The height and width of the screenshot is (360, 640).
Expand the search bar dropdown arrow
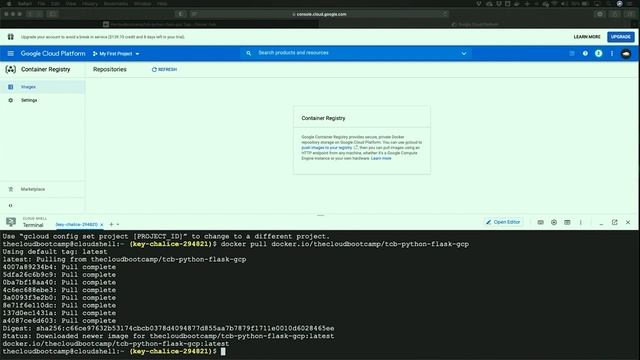tap(464, 53)
